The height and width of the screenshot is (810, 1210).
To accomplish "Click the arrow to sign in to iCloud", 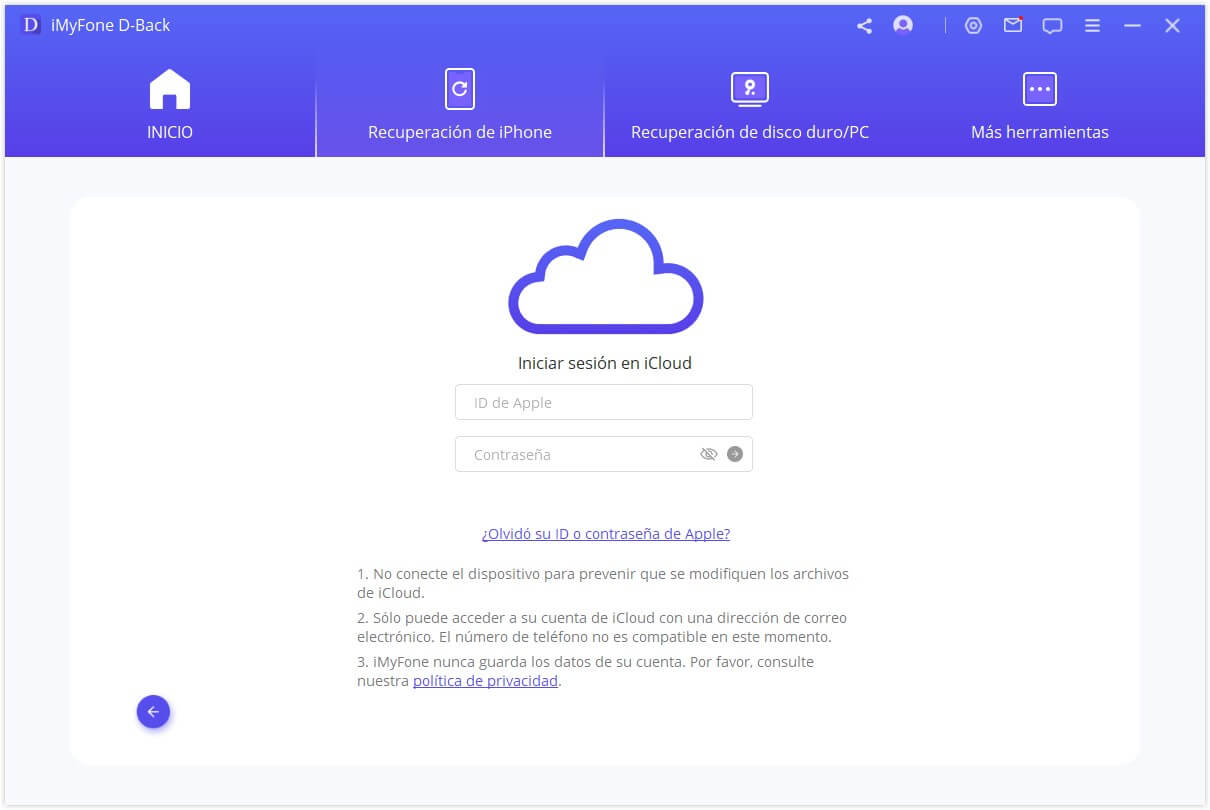I will click(x=734, y=453).
